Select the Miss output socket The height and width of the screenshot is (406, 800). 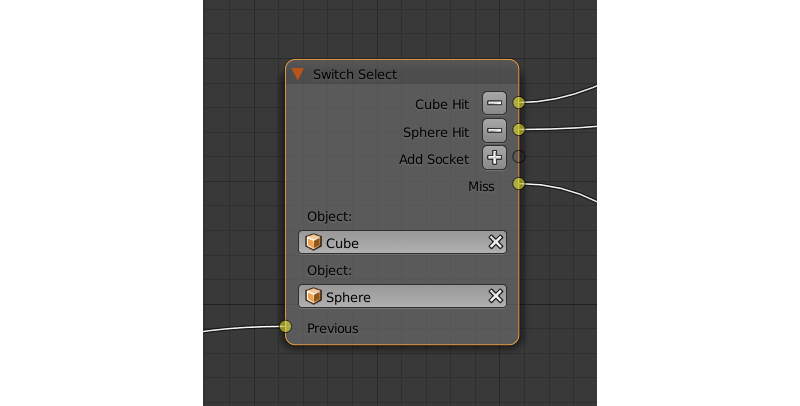point(518,183)
